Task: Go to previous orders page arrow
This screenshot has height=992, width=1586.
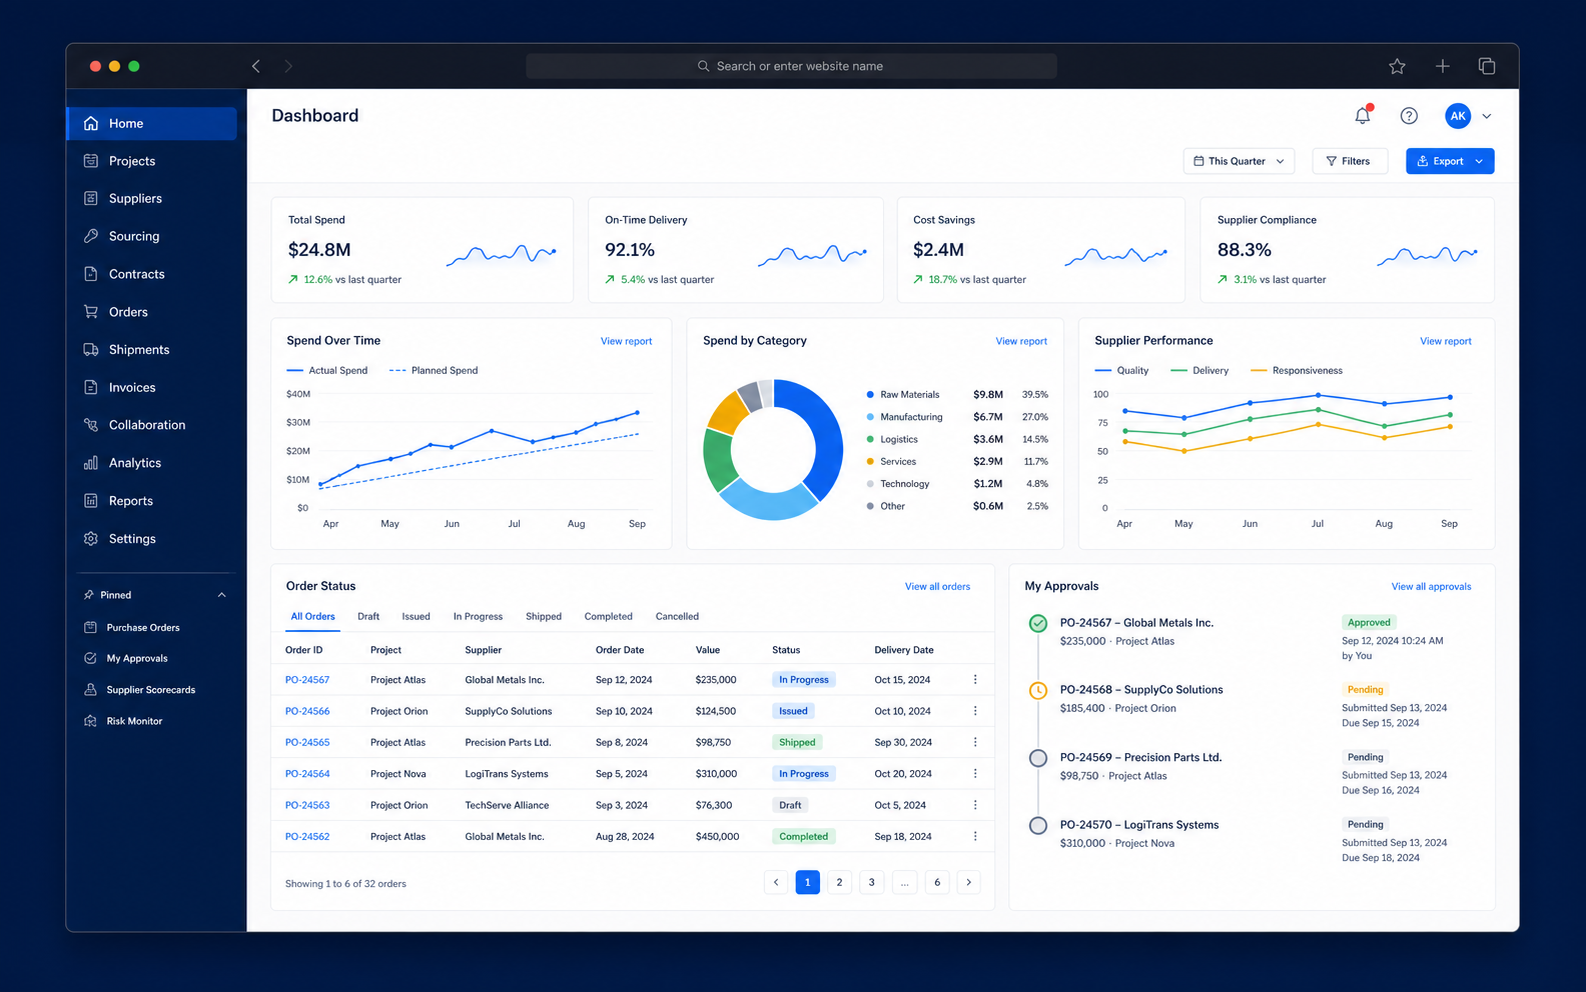Action: pyautogui.click(x=776, y=882)
